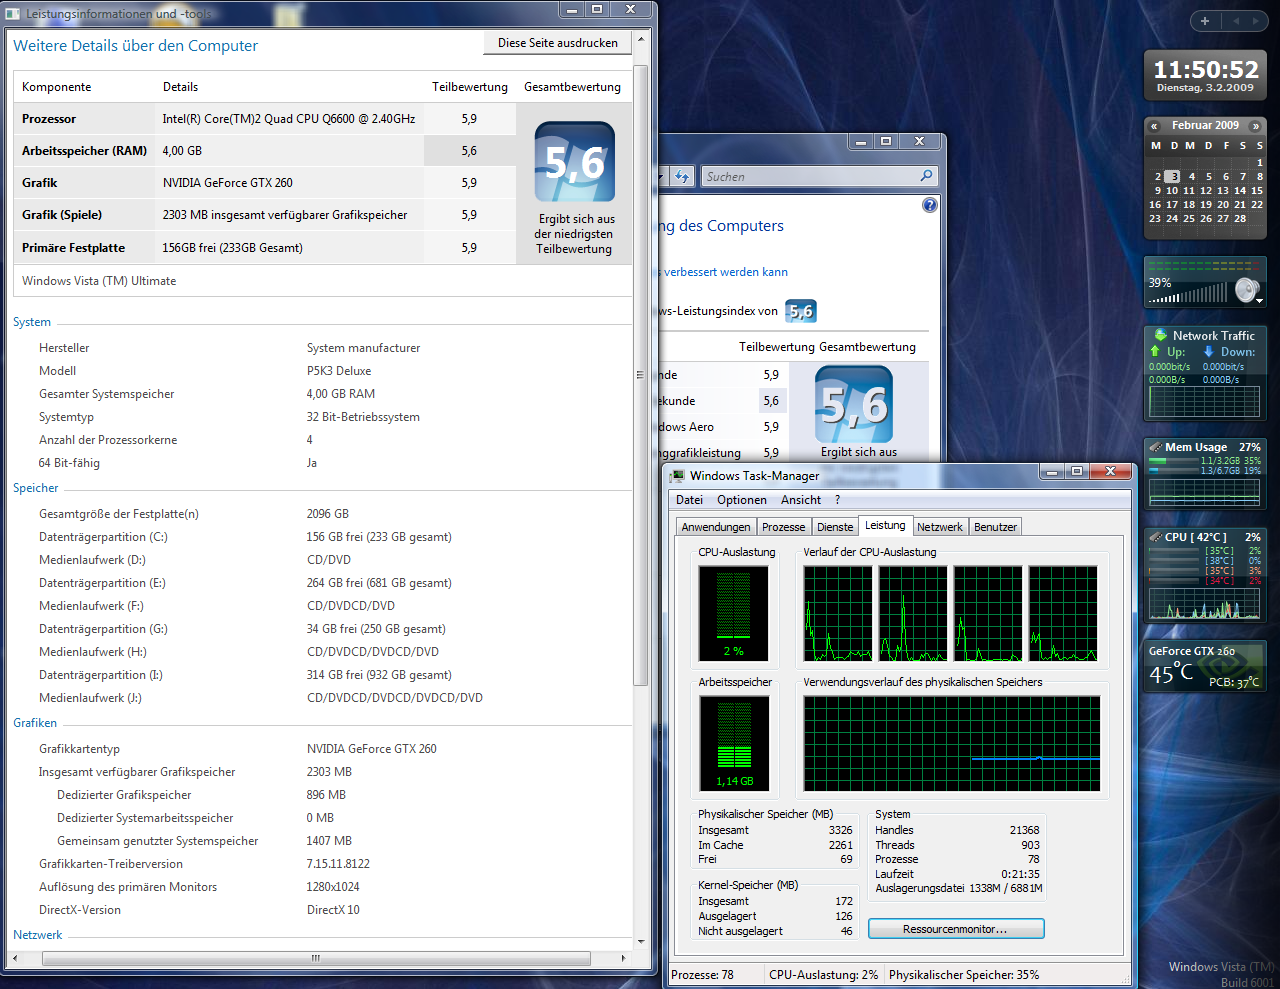Viewport: 1280px width, 989px height.
Task: Select the Leistung tab
Action: (885, 525)
